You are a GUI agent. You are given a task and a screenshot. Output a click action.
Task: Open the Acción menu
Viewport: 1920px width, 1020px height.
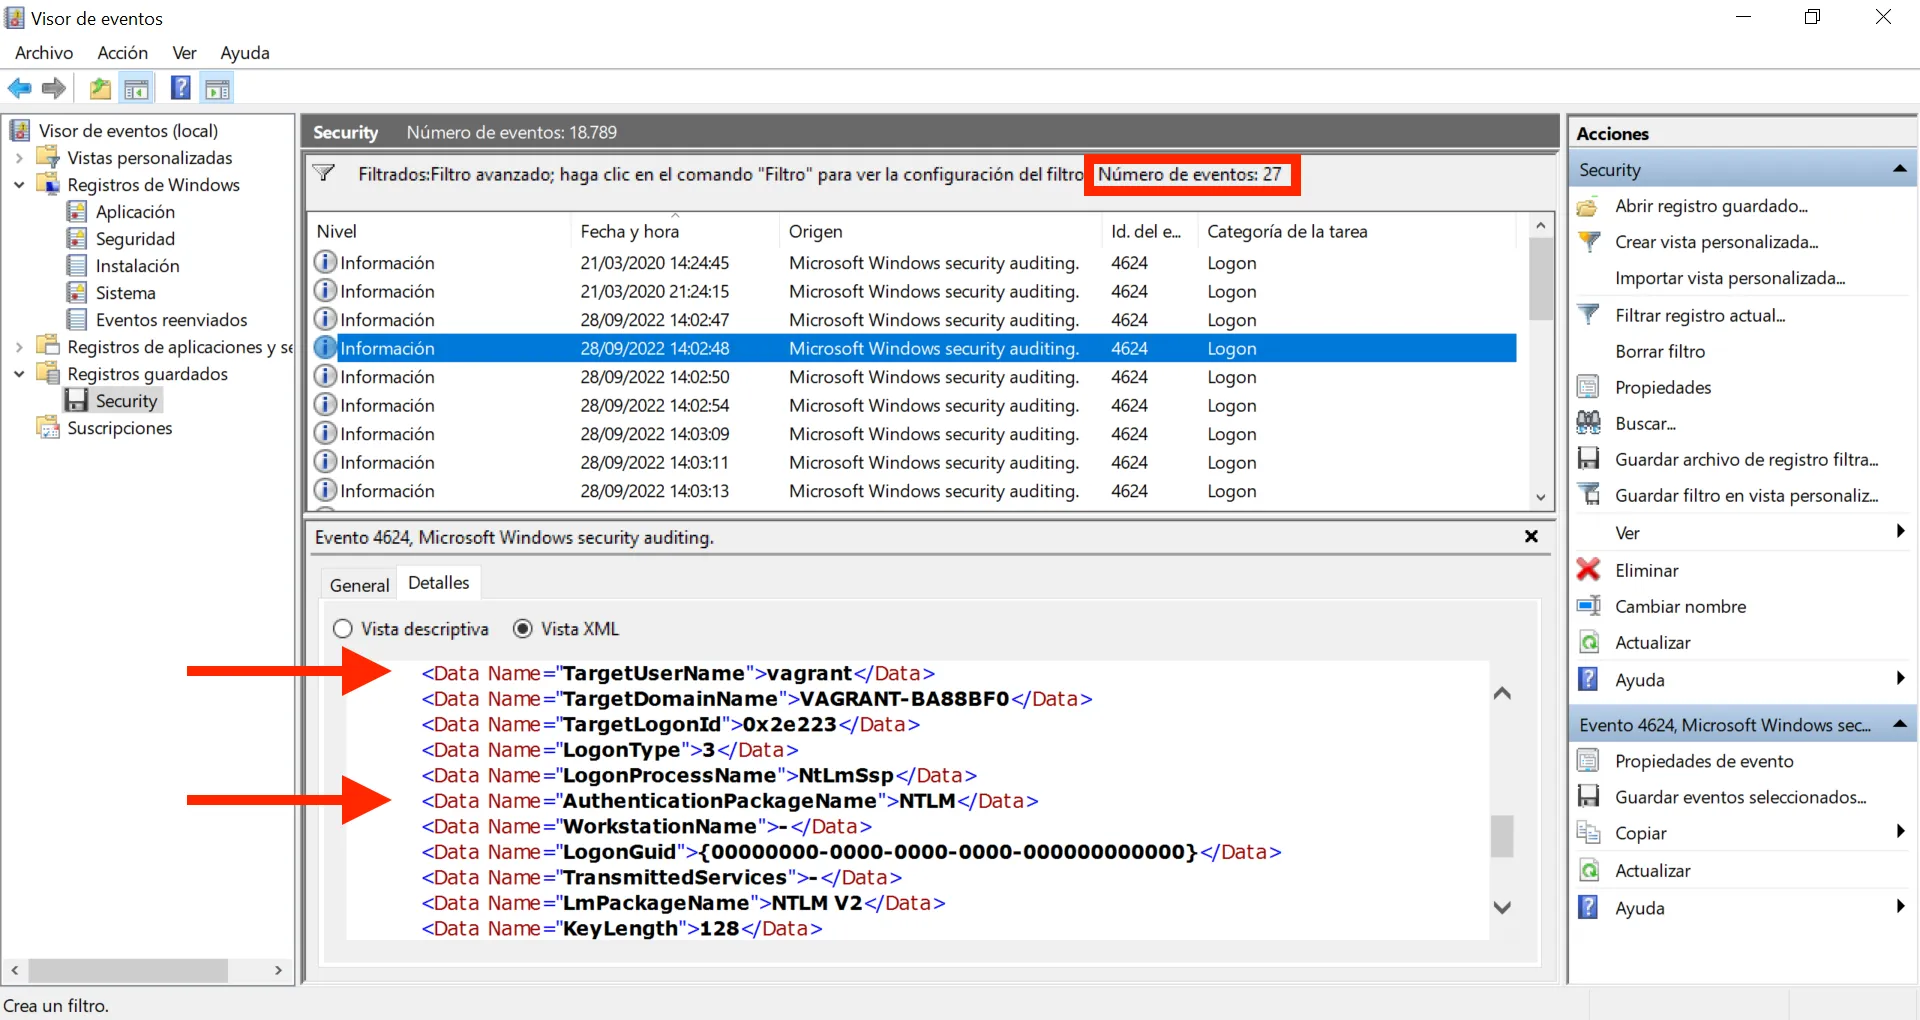(x=123, y=53)
